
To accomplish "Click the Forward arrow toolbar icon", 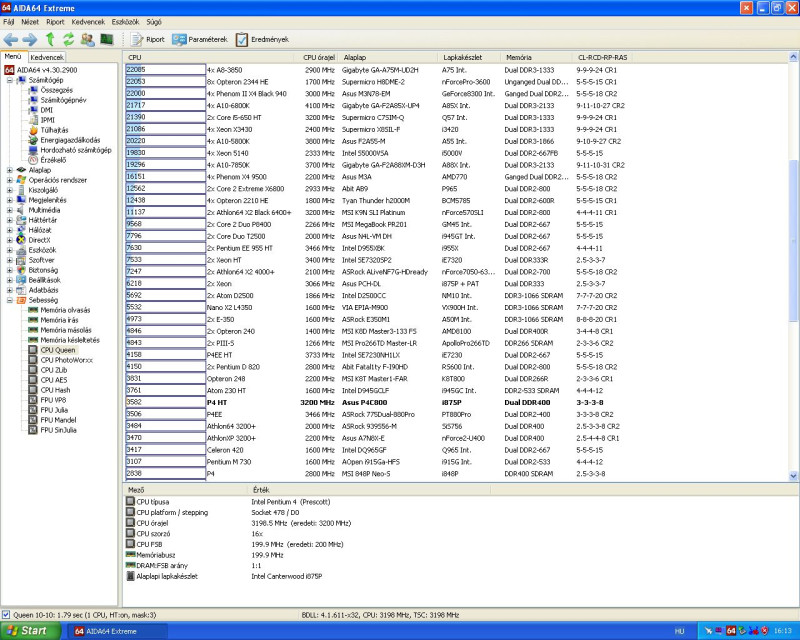I will coord(30,39).
